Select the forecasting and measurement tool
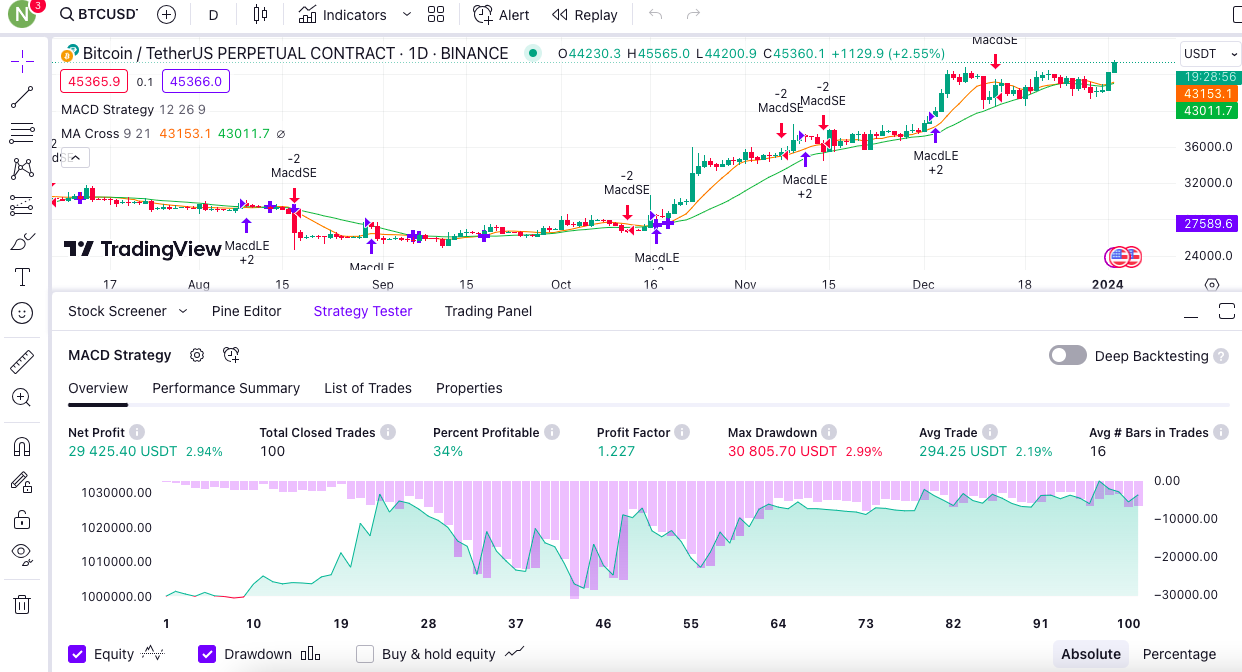The width and height of the screenshot is (1242, 672). [x=22, y=205]
